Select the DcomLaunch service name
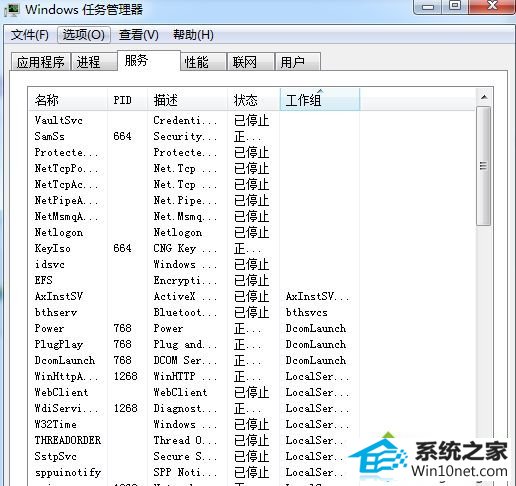Image resolution: width=516 pixels, height=486 pixels. click(x=65, y=360)
